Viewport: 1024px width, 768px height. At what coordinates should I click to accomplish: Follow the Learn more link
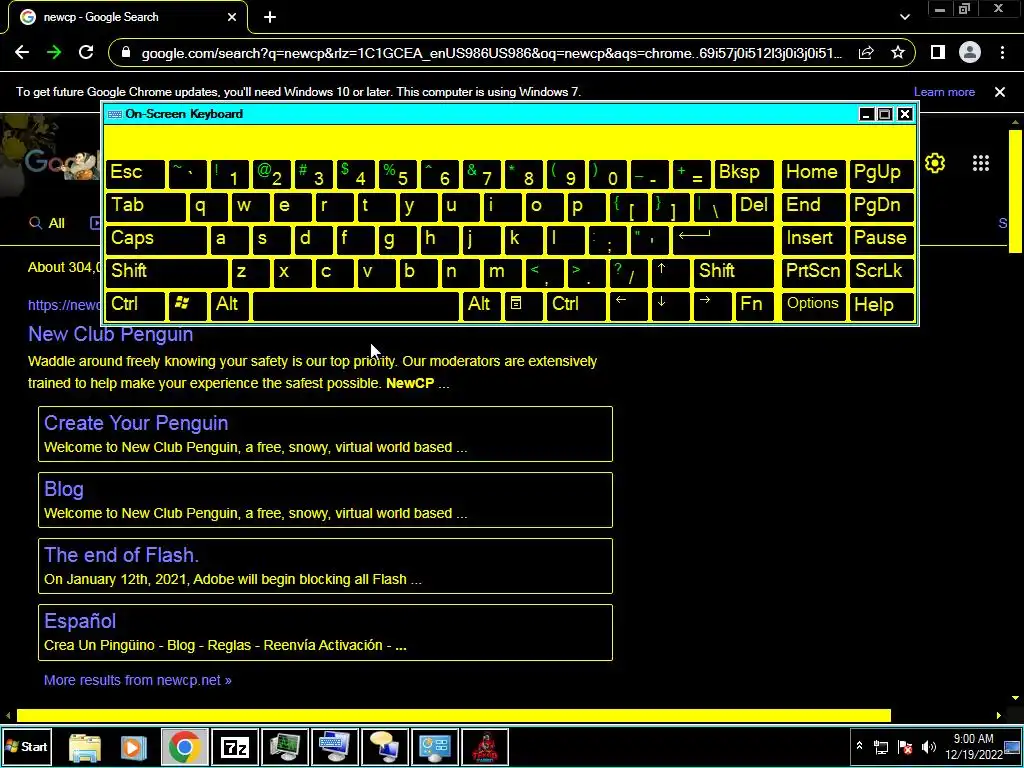click(x=944, y=92)
